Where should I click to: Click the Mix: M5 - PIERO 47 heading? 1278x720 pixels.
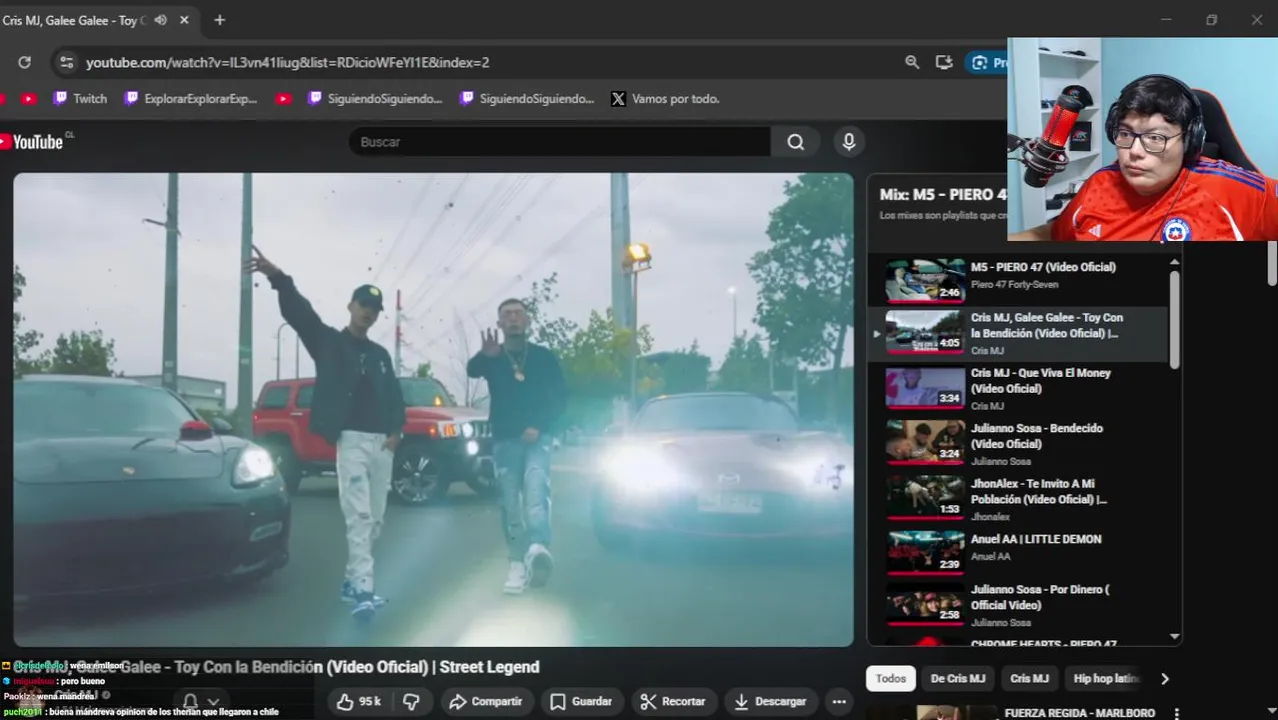coord(943,194)
